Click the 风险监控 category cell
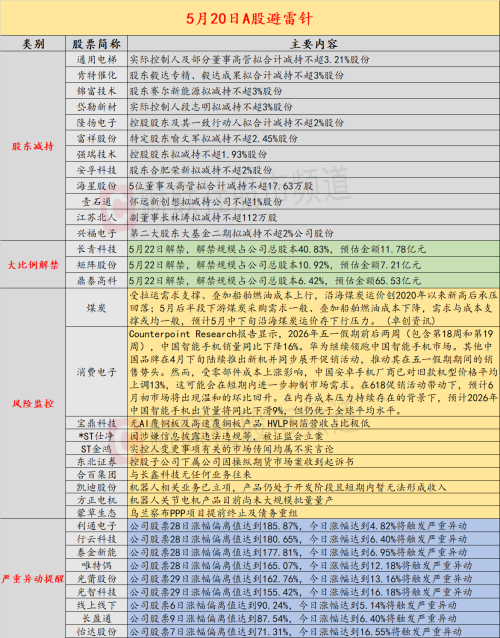The width and height of the screenshot is (500, 638). coord(33,403)
